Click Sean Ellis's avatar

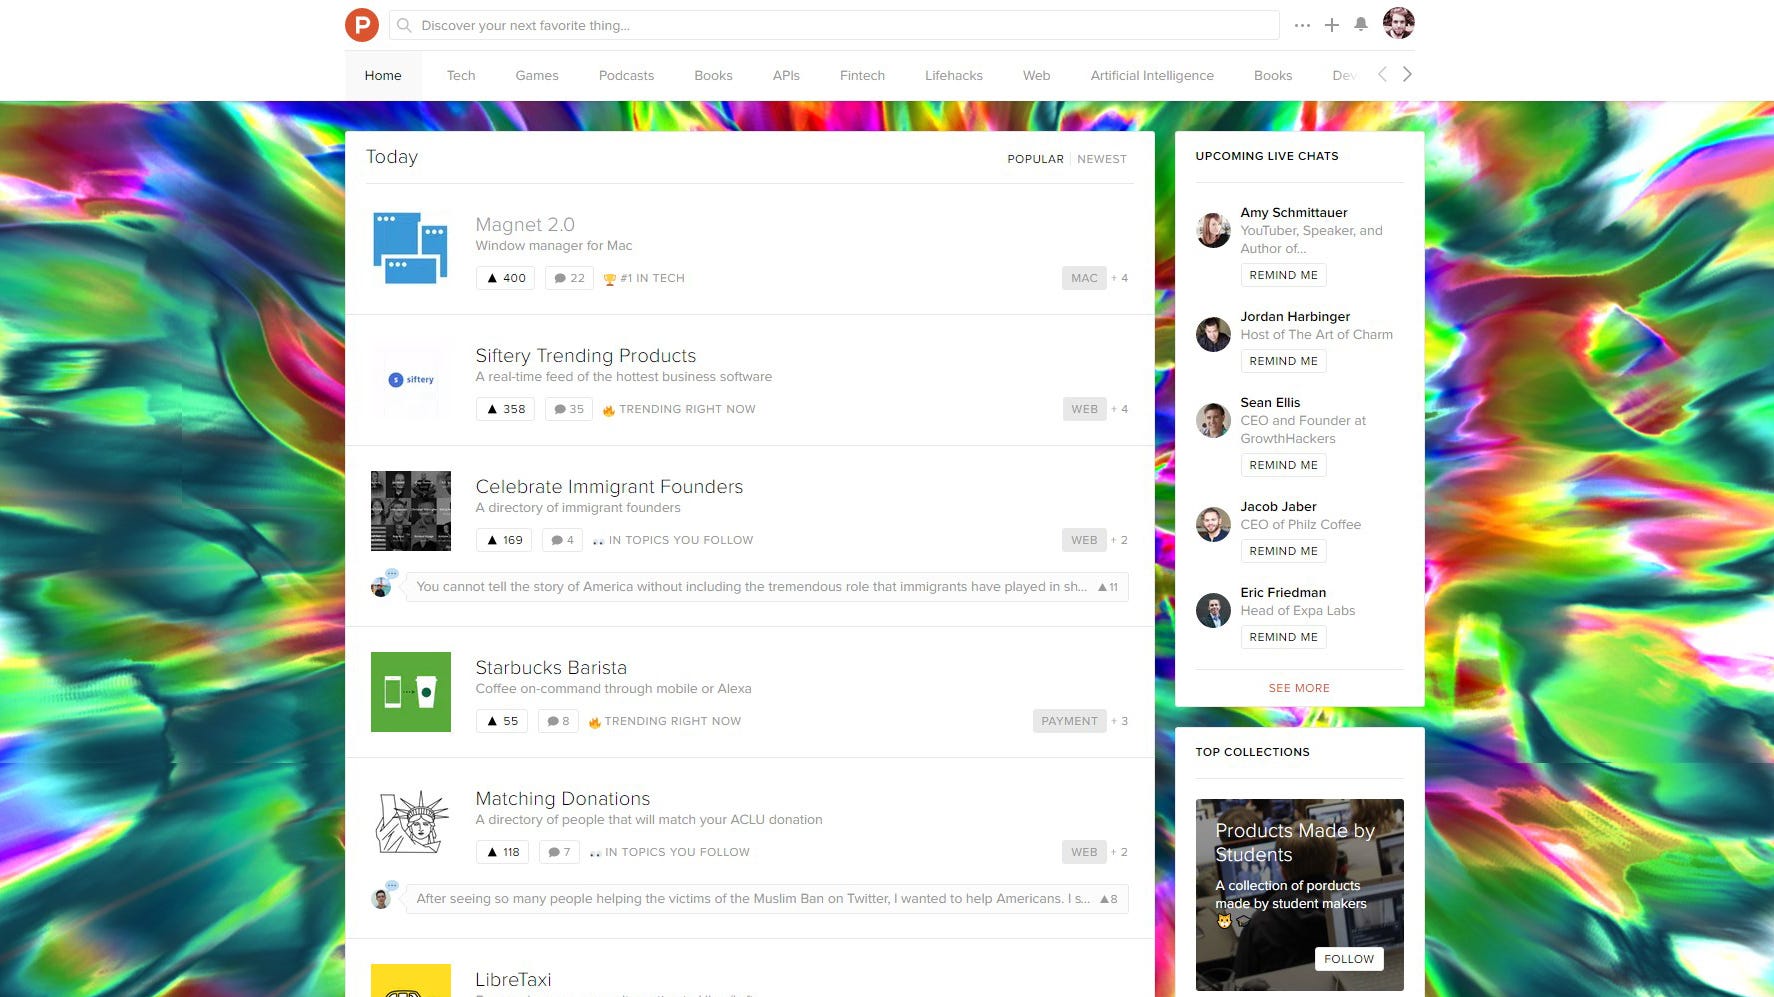pos(1213,420)
